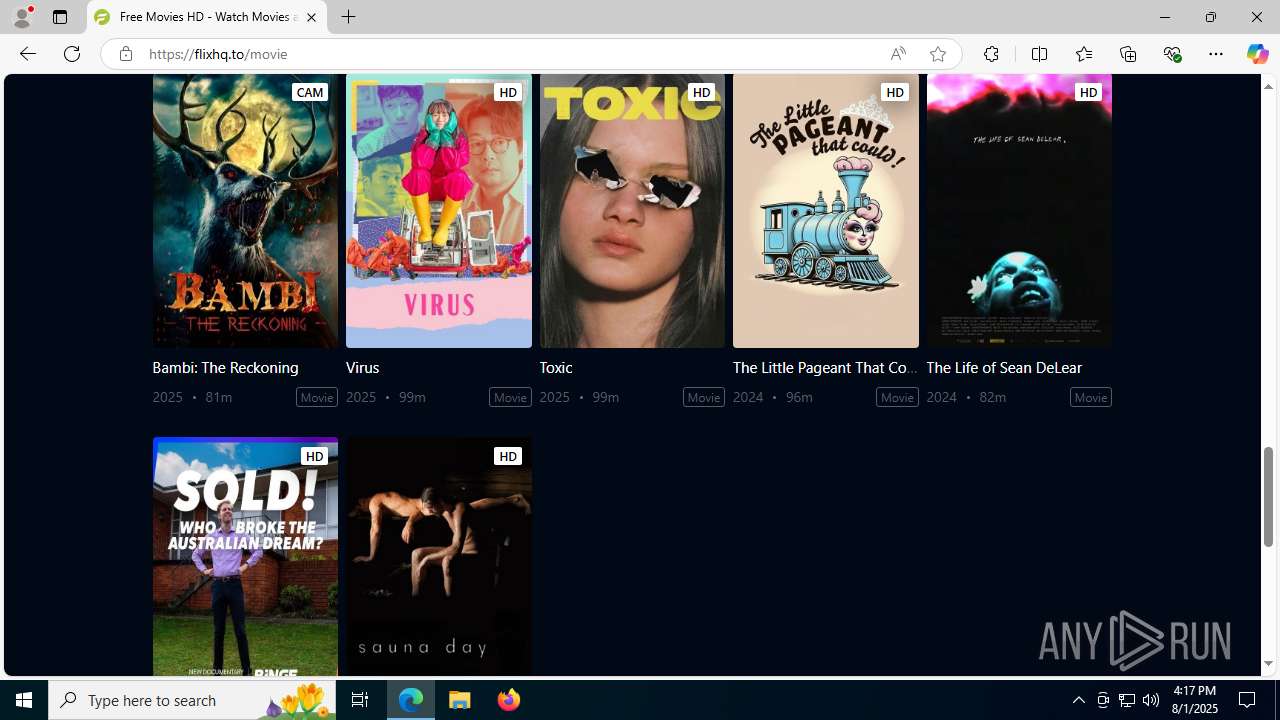Image resolution: width=1280 pixels, height=720 pixels.
Task: Click Movie tag under Toxic
Action: click(704, 397)
